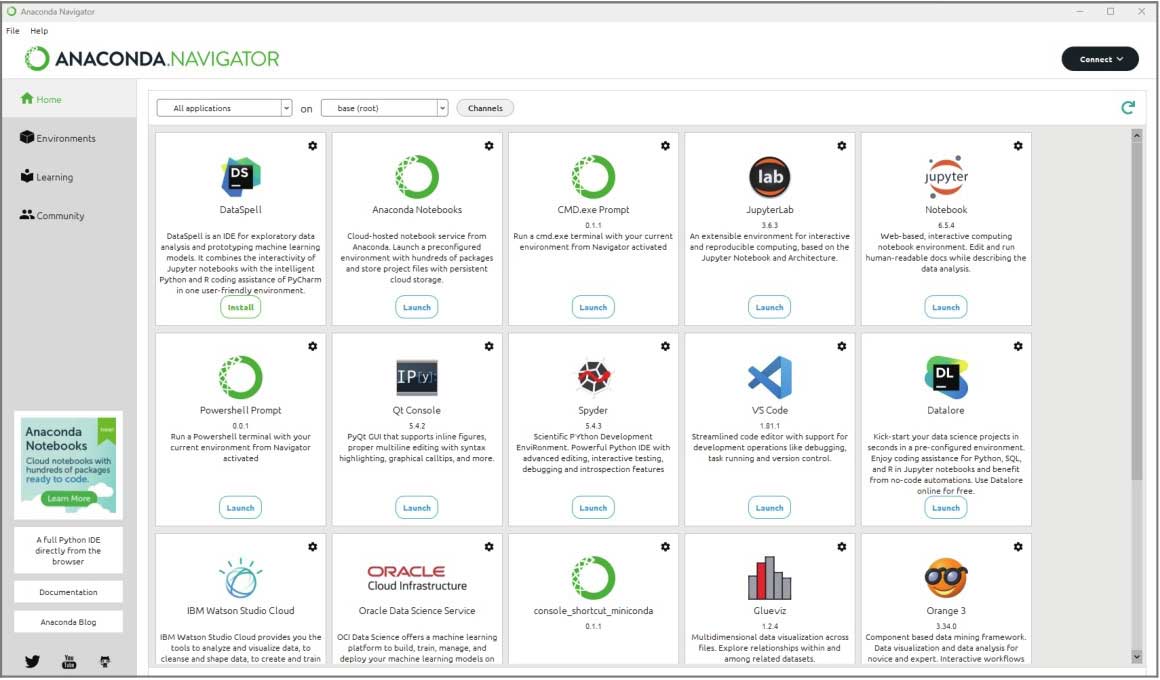Screen dimensions: 1160x680
Task: Click the scrollbar up arrow
Action: point(1136,135)
